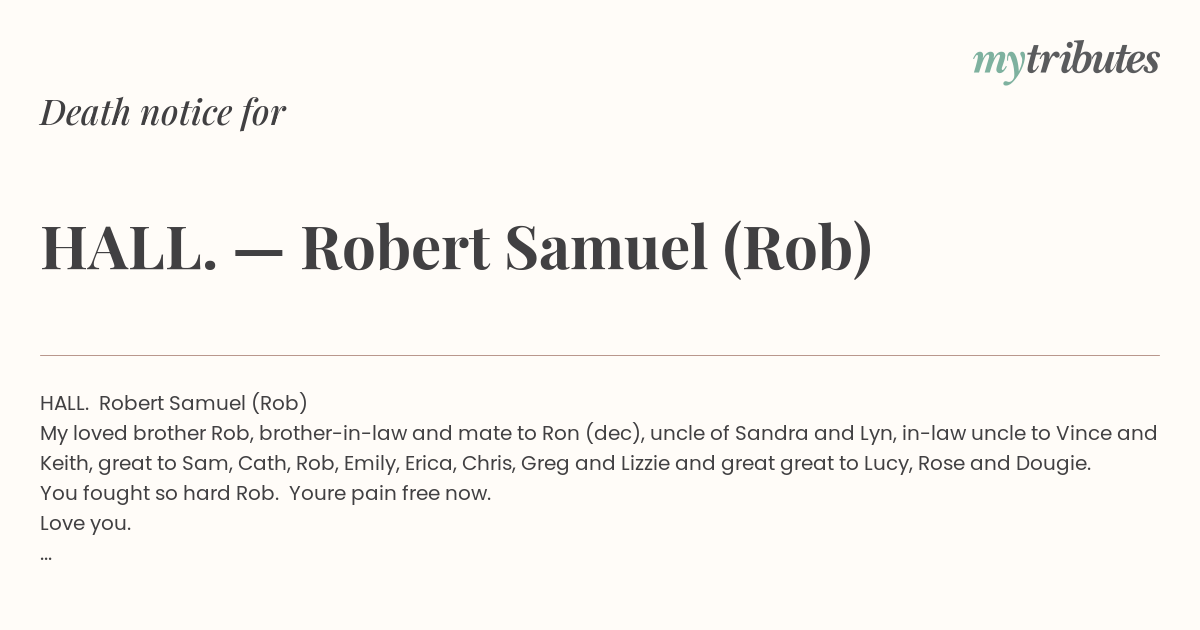Click the word 'Death' in the heading
The height and width of the screenshot is (630, 1200).
pyautogui.click(x=85, y=113)
